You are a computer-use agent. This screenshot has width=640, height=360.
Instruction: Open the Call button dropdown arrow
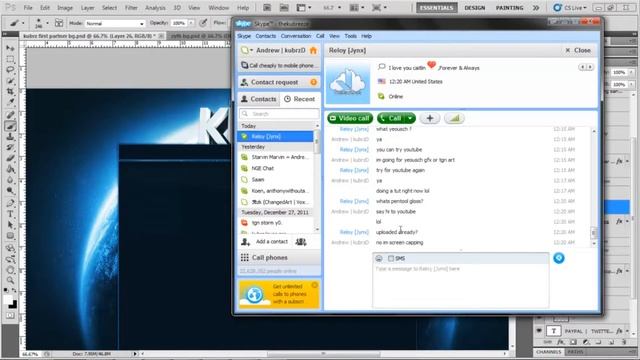pos(409,118)
